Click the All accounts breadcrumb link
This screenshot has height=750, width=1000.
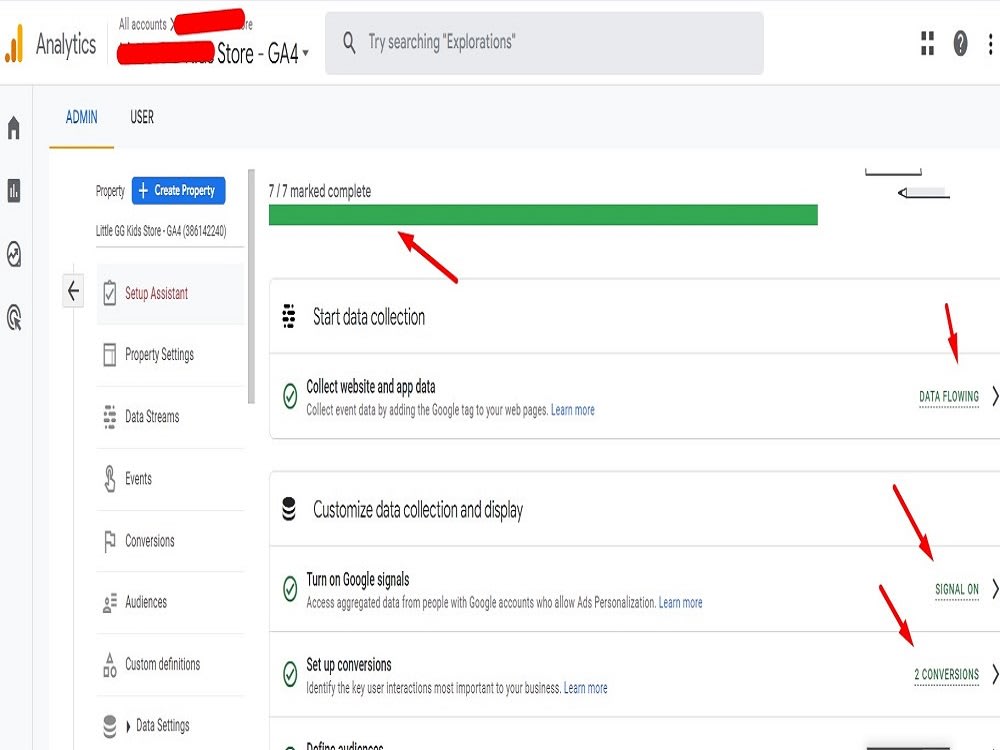142,24
